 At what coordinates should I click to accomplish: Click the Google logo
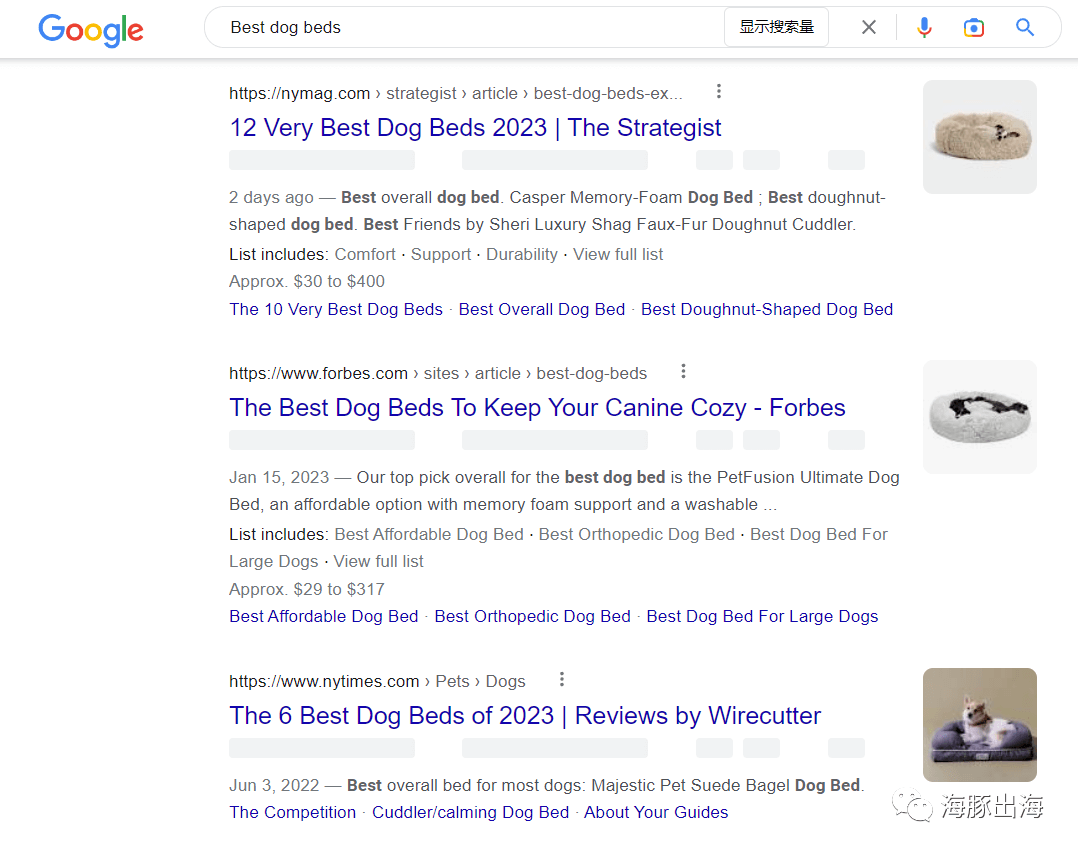(91, 29)
